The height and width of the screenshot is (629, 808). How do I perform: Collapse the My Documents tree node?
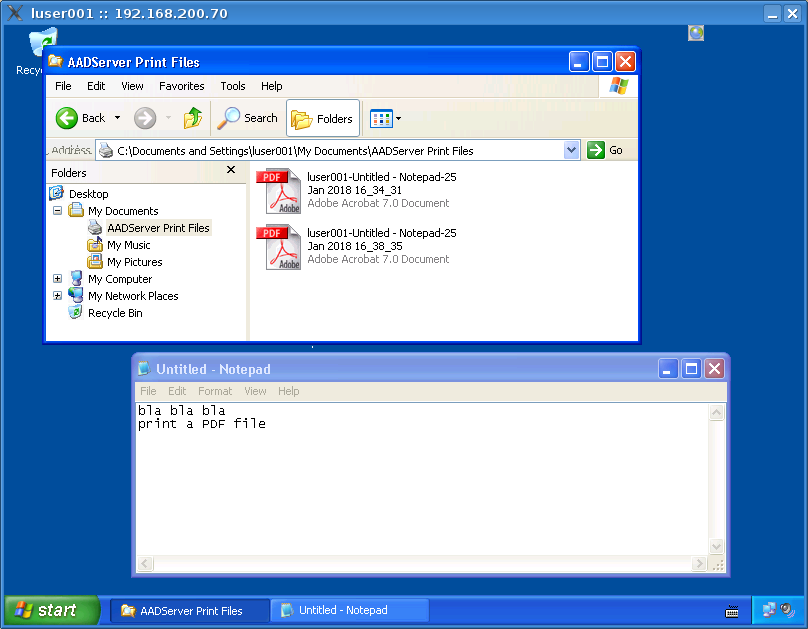pos(58,211)
